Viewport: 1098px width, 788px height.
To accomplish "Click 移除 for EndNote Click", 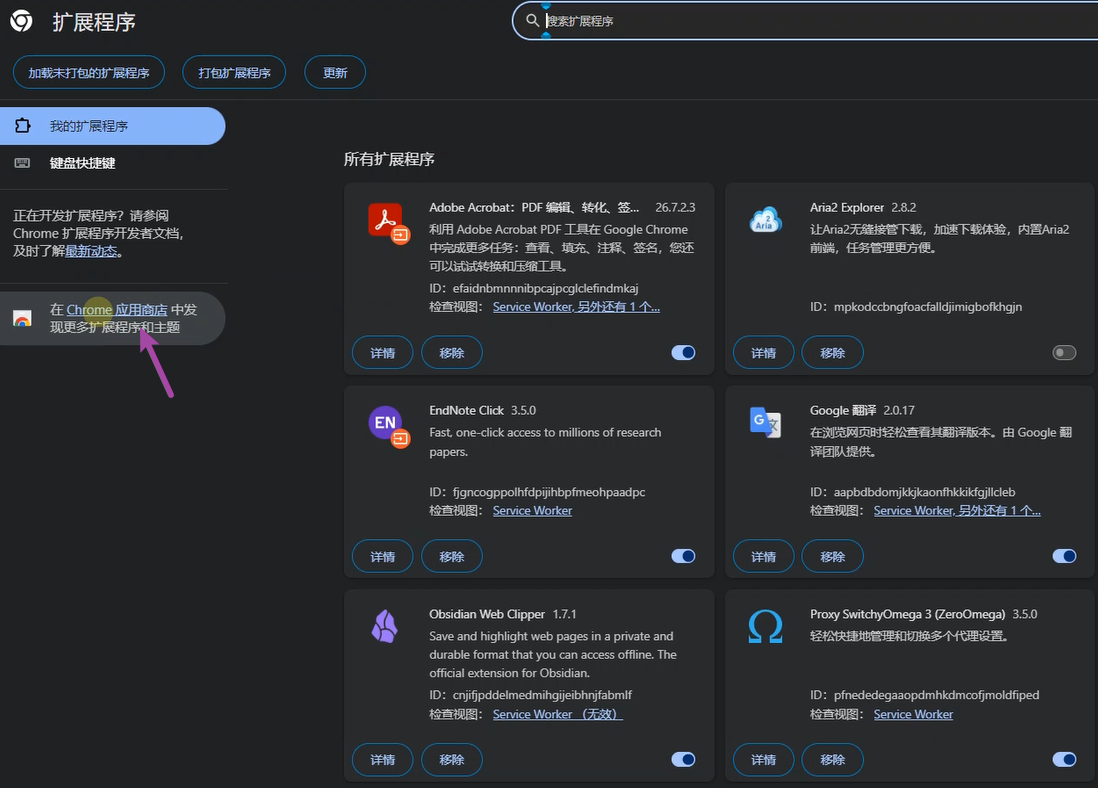I will click(x=452, y=556).
